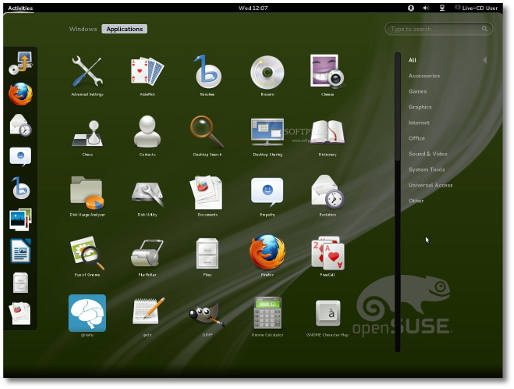Click the Activities button in the top bar
The image size is (514, 389).
tap(20, 8)
